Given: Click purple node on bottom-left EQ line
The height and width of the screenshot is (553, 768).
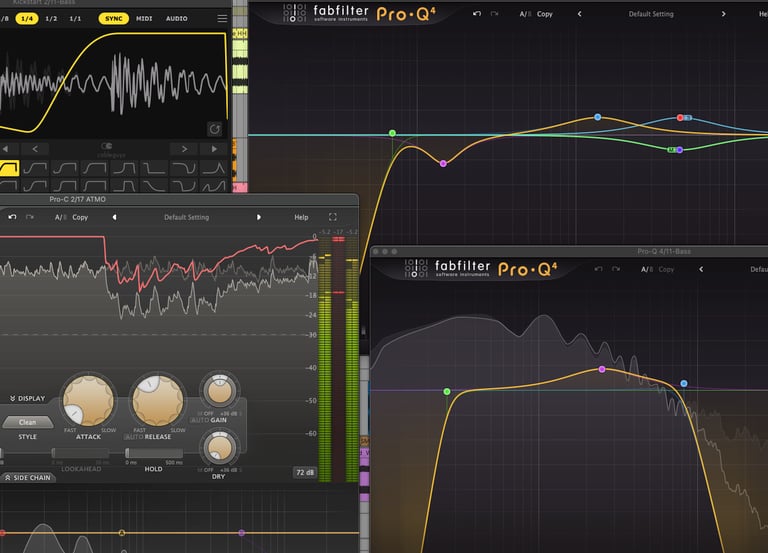Looking at the screenshot, I should coord(241,532).
